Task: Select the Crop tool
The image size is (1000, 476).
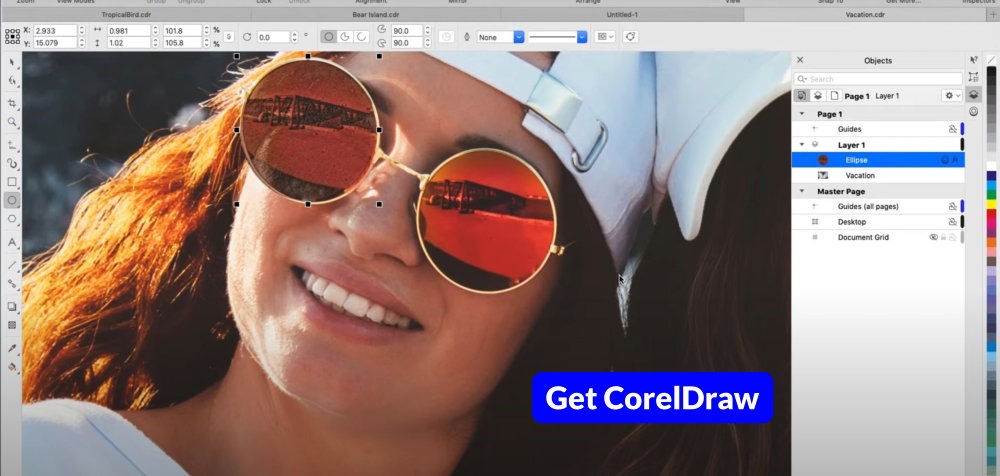Action: [11, 103]
